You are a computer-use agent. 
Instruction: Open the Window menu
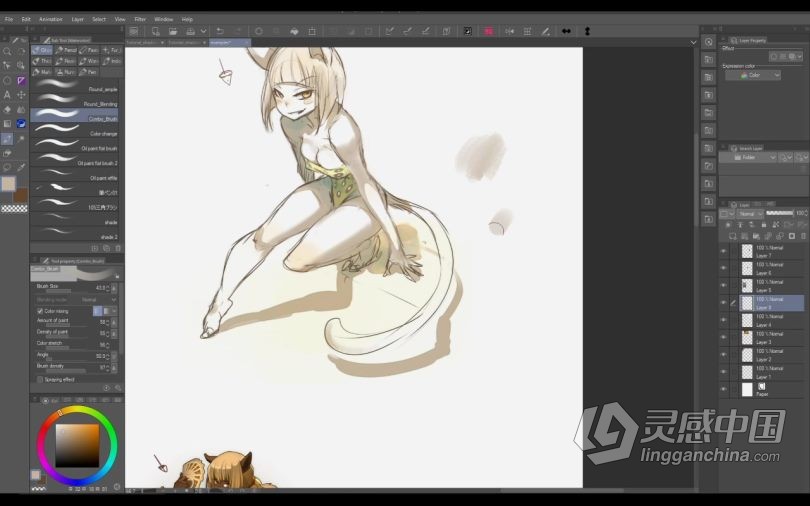[x=164, y=19]
